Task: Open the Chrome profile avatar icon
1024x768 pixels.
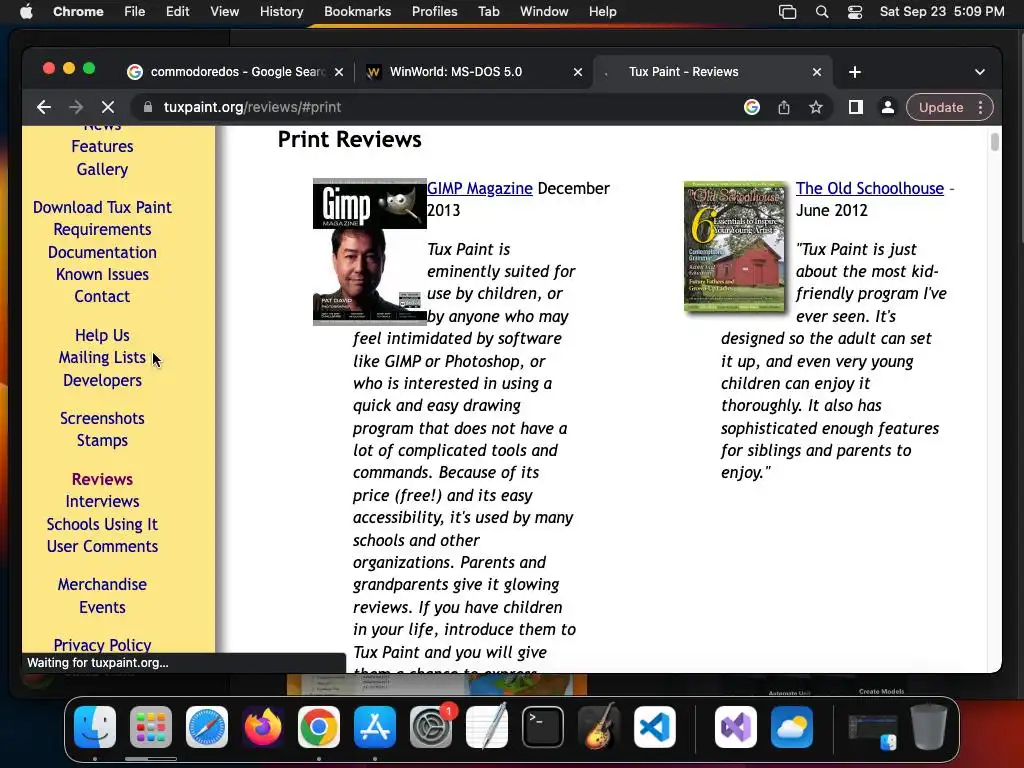Action: 888,107
